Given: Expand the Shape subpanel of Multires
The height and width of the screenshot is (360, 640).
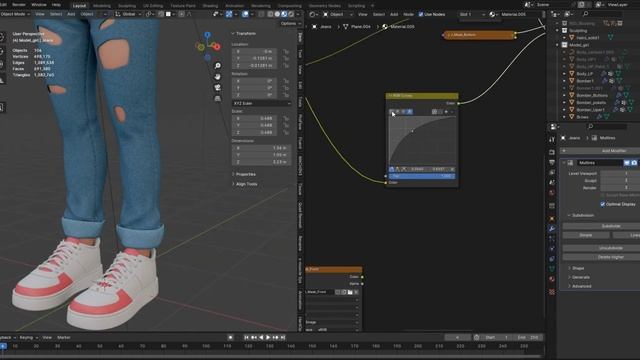Looking at the screenshot, I should click(576, 268).
